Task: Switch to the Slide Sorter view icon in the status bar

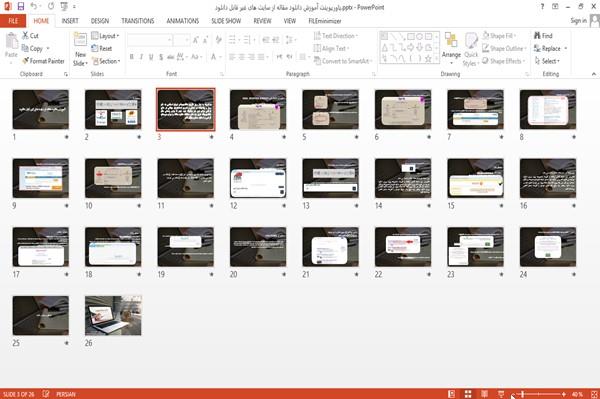Action: pyautogui.click(x=468, y=394)
